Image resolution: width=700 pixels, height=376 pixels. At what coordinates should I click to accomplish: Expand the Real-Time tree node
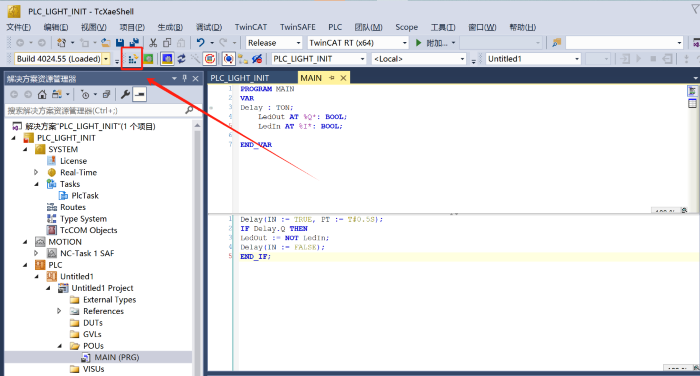click(x=36, y=172)
